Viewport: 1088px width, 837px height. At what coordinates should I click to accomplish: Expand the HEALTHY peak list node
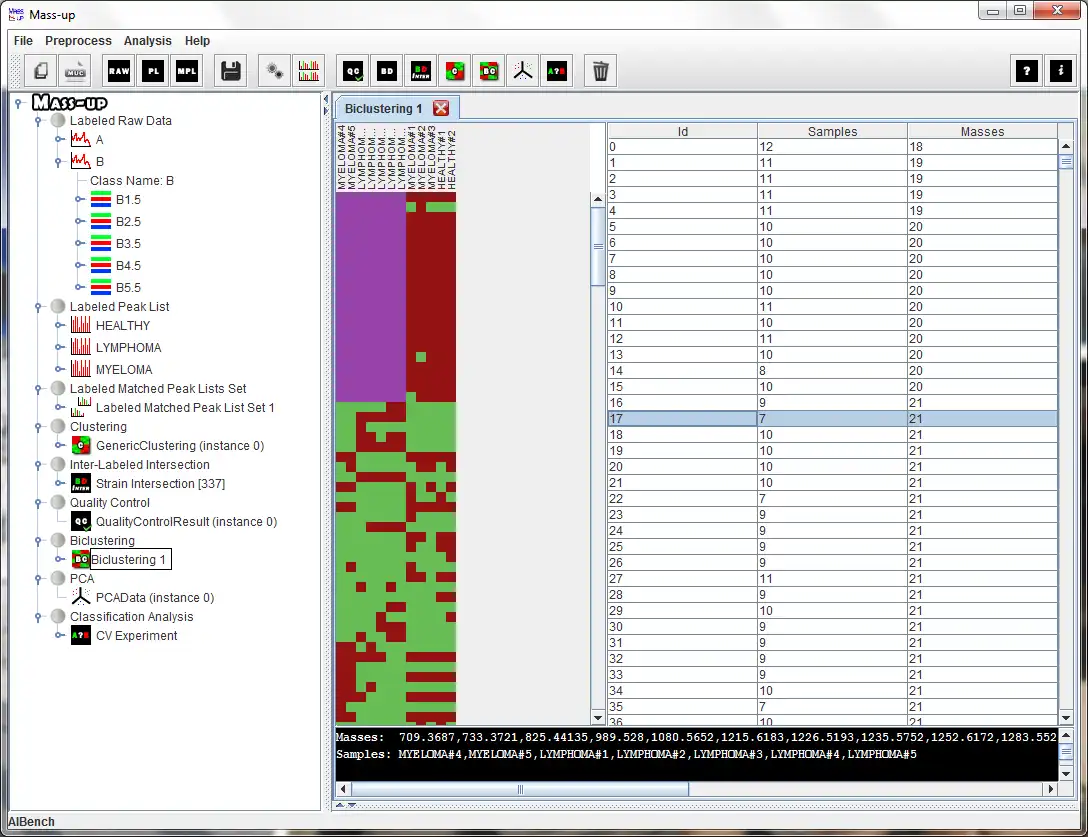click(x=59, y=326)
